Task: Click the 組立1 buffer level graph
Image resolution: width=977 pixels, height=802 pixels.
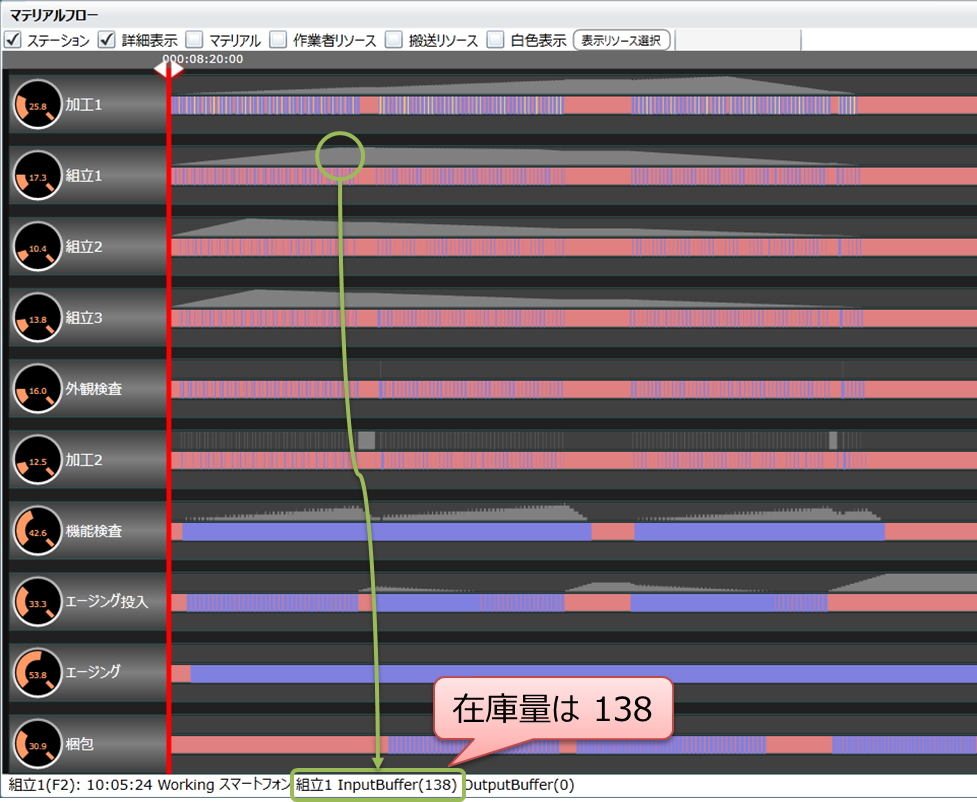Action: (x=514, y=157)
